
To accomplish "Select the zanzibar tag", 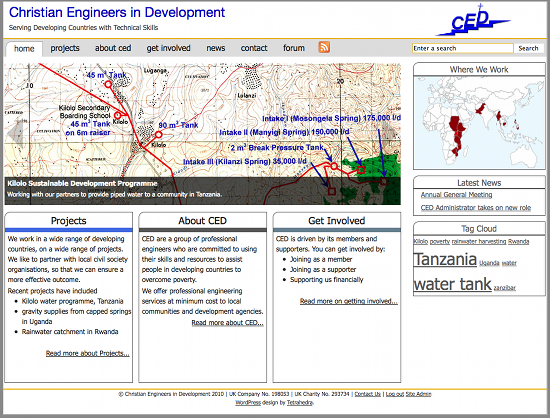I will (x=504, y=288).
